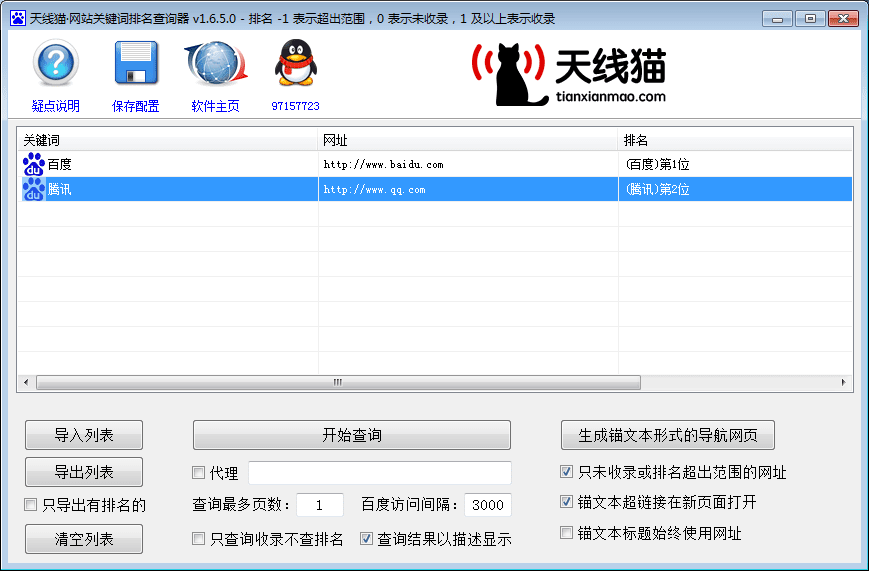Click the Baidu paw icon beside 腾讯

tap(33, 189)
